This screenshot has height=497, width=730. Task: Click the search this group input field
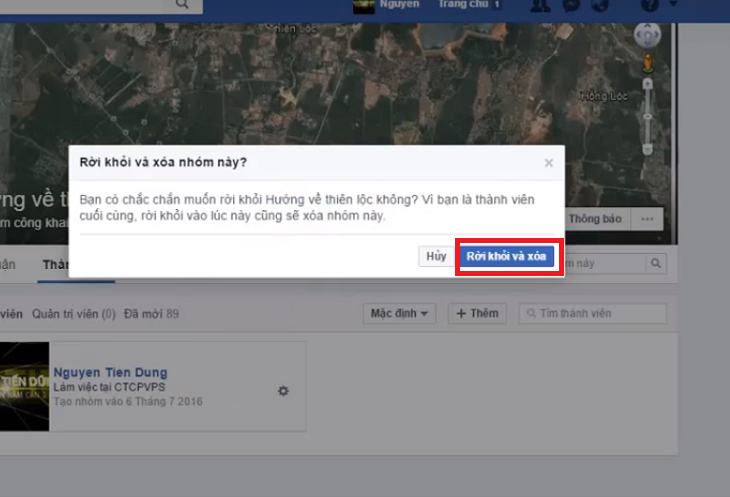tap(605, 263)
